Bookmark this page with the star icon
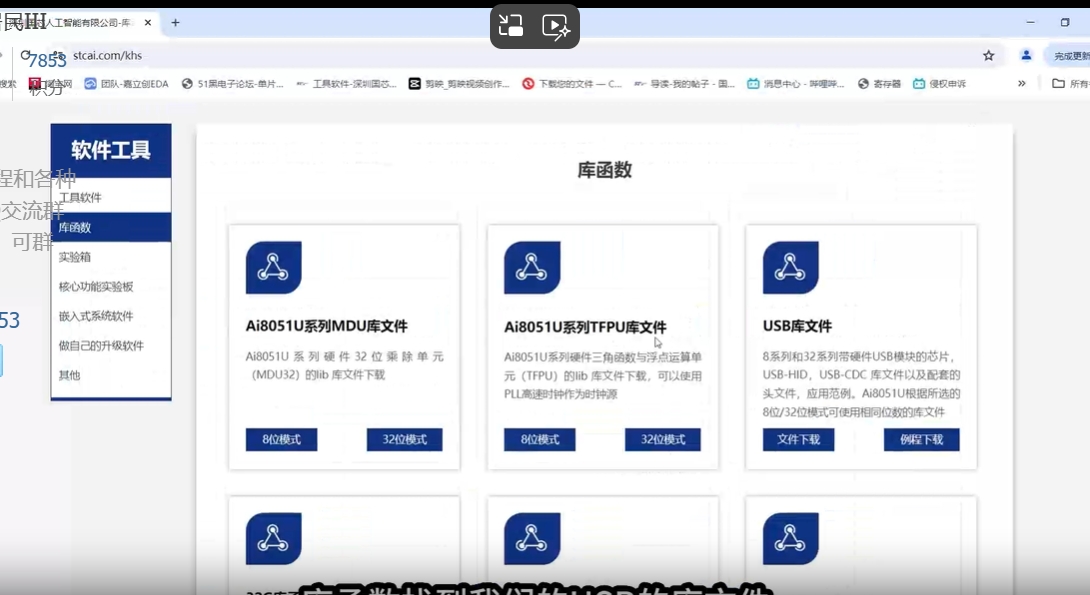 tap(989, 56)
